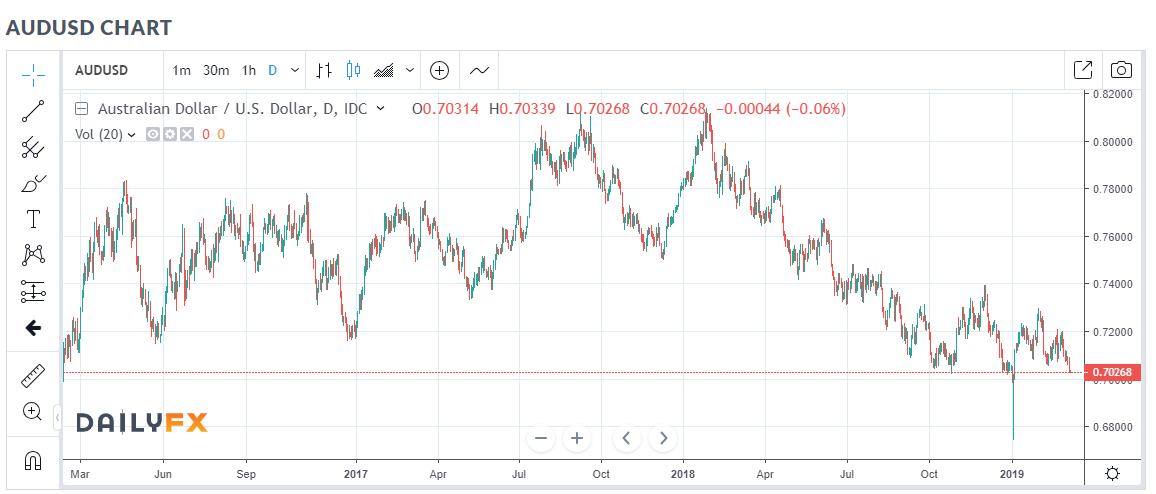Viewport: 1156px width, 494px height.
Task: Select the long position forecasting tool
Action: coord(33,292)
